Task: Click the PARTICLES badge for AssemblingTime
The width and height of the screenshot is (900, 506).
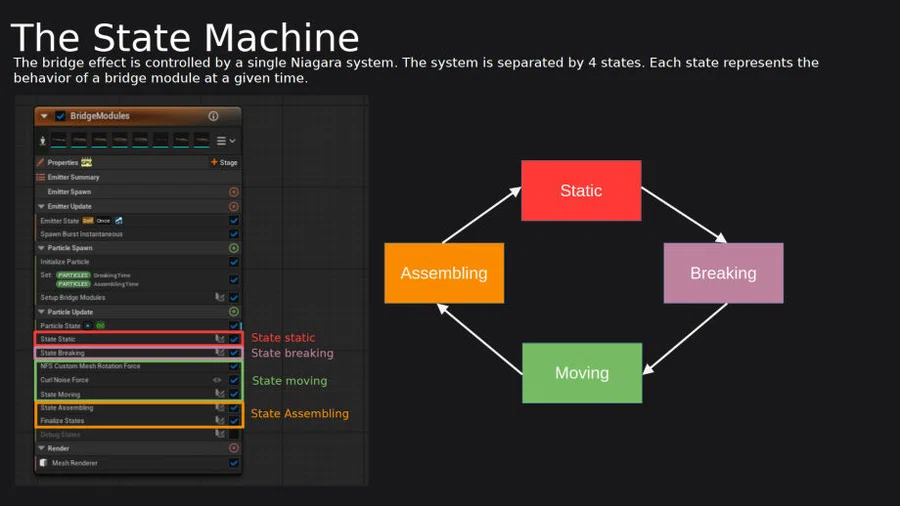Action: click(73, 284)
